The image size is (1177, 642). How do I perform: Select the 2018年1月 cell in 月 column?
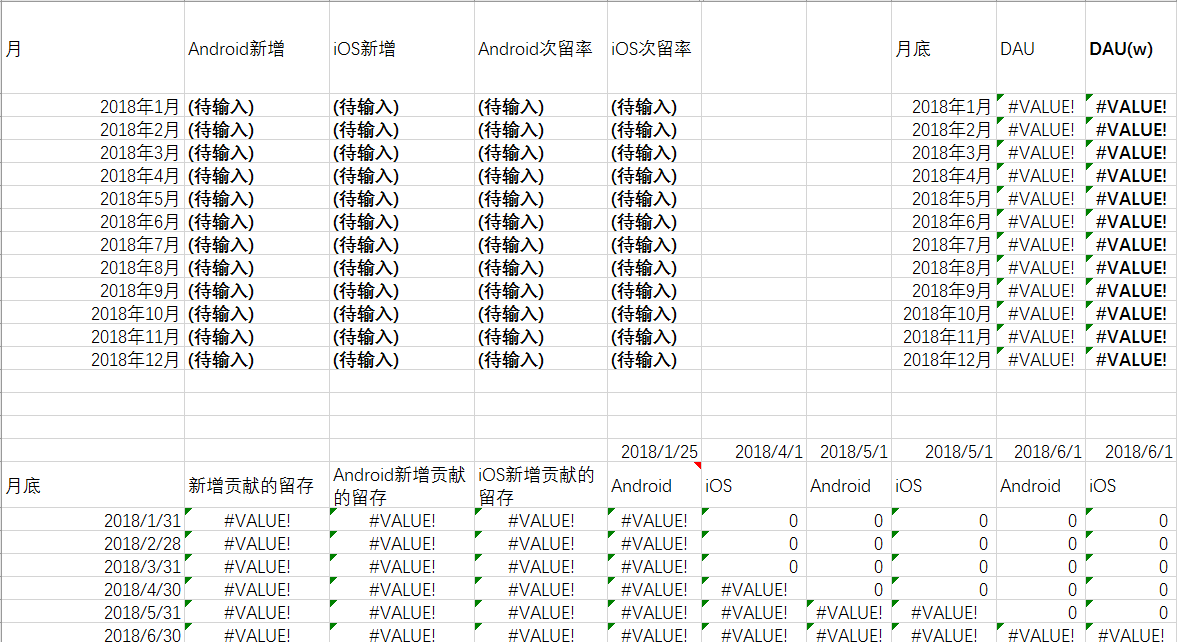tap(92, 106)
